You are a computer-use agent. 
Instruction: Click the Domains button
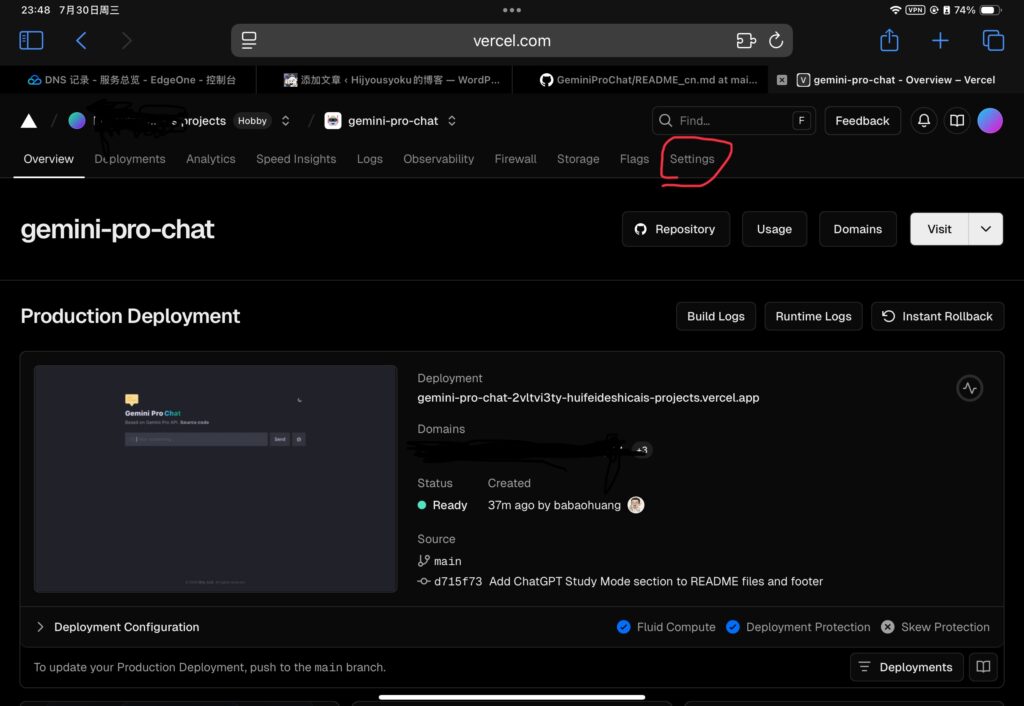pyautogui.click(x=857, y=229)
